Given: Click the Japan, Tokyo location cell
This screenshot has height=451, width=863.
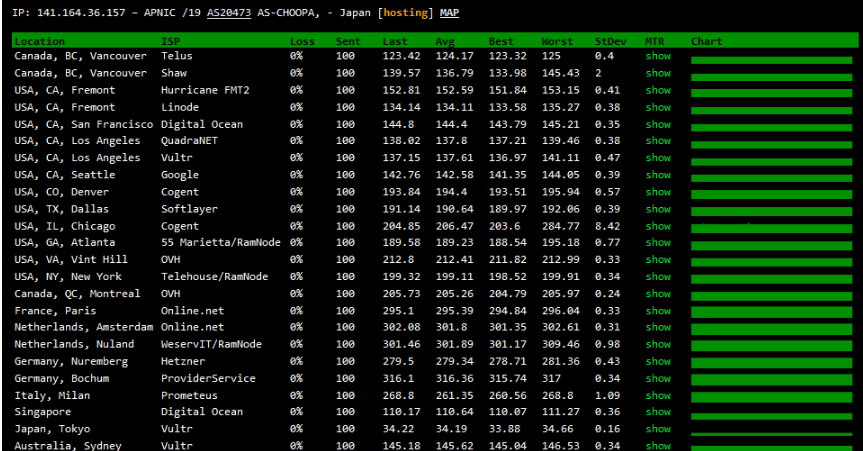Looking at the screenshot, I should click(x=52, y=430).
